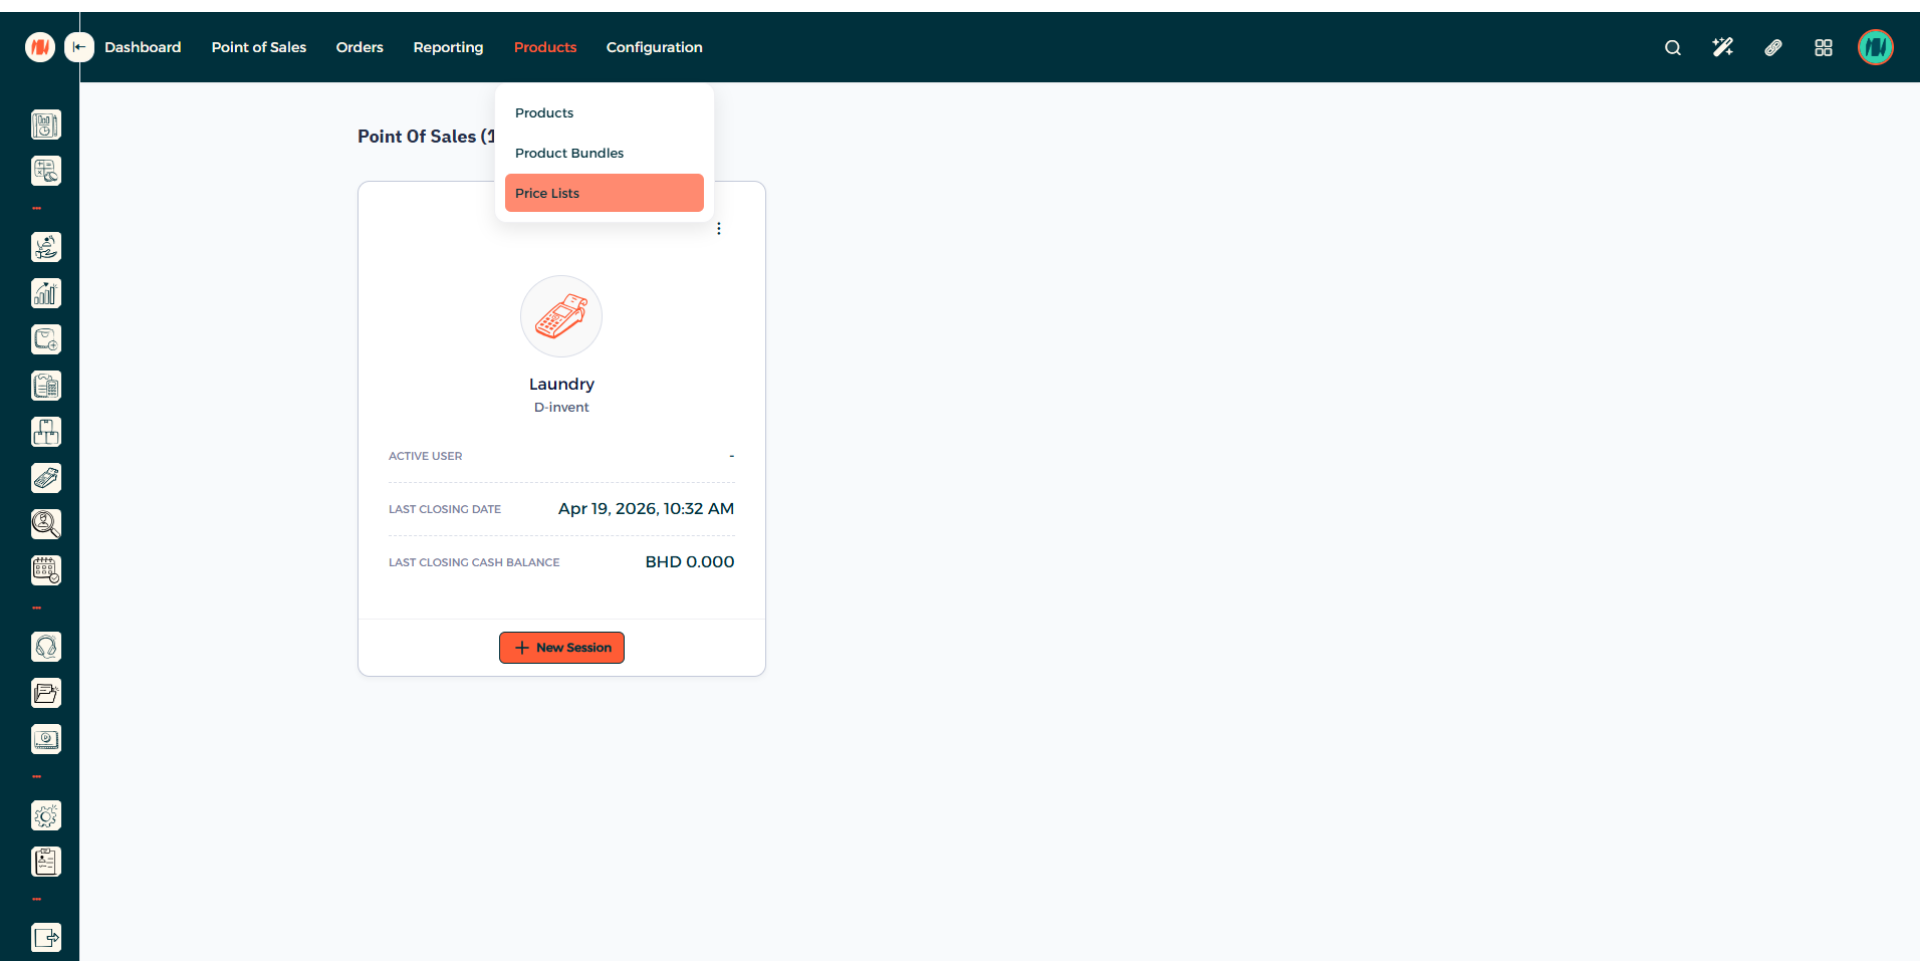Open the apps grid icon in header

tap(1823, 48)
